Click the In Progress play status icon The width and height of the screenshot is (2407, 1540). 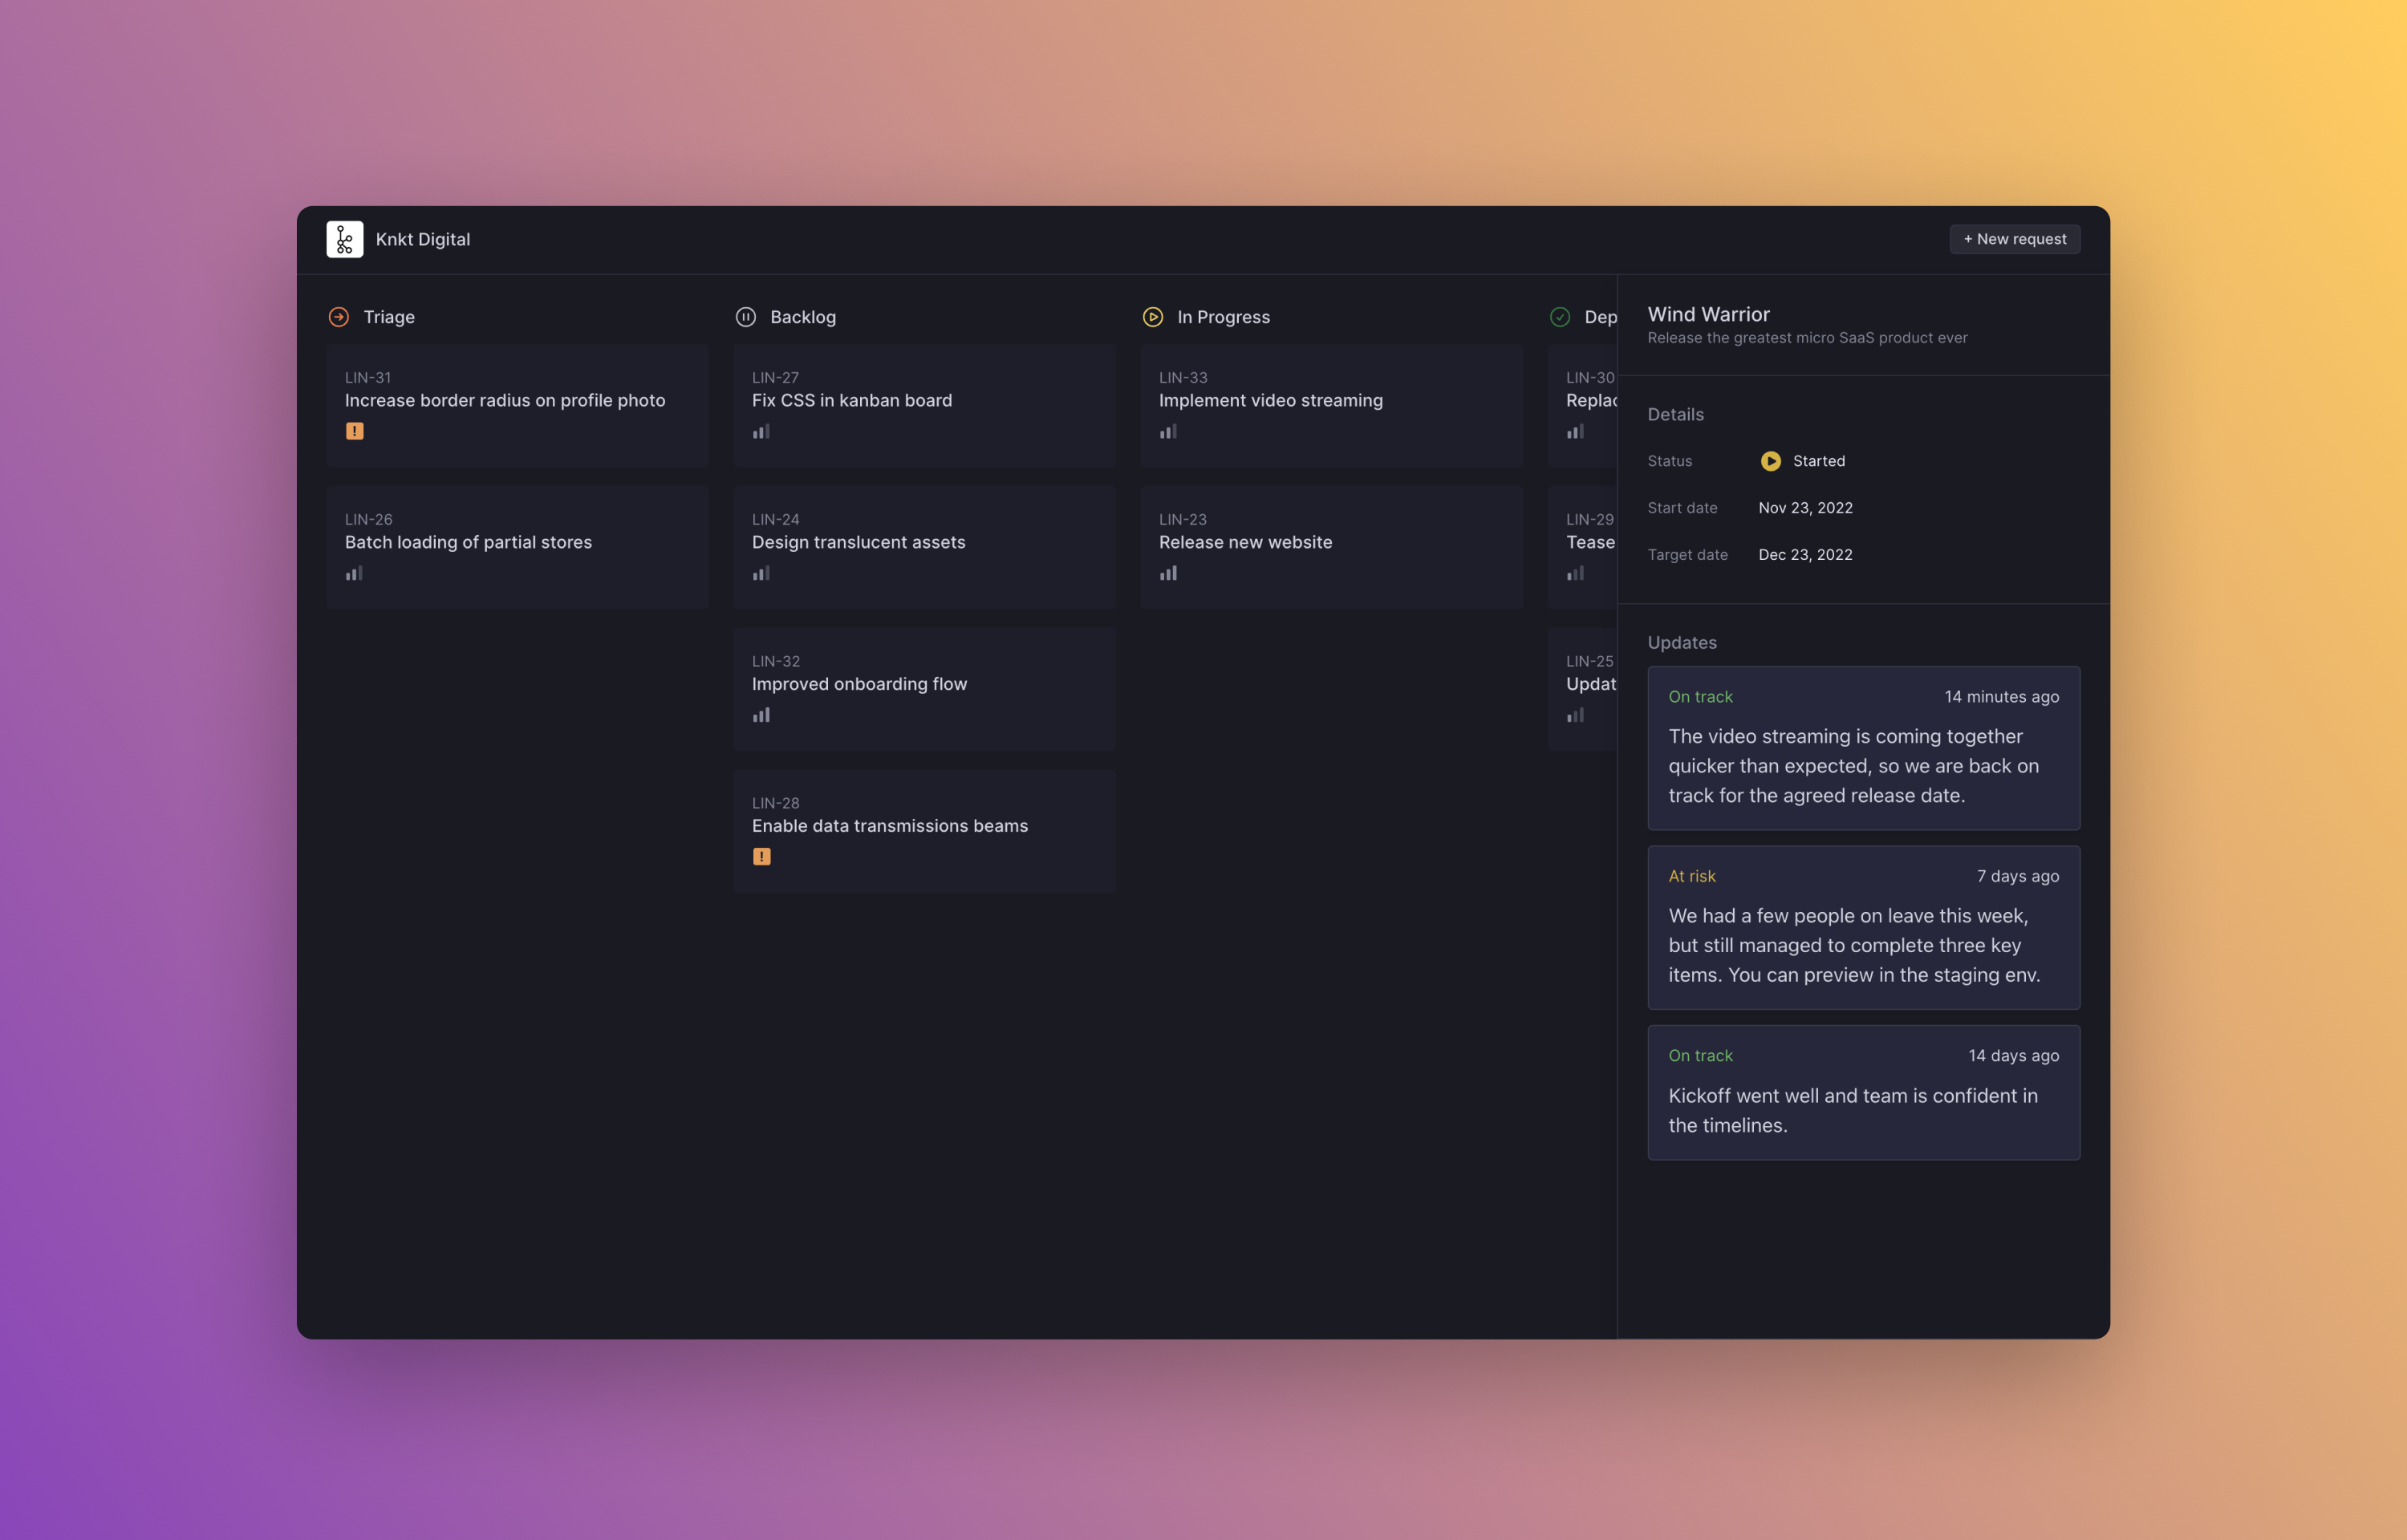pos(1153,317)
